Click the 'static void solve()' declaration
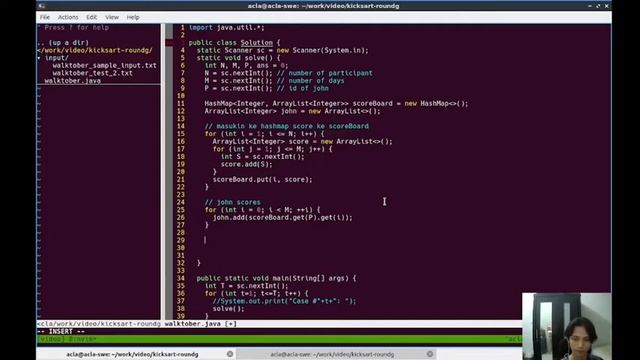Image resolution: width=640 pixels, height=360 pixels. point(238,58)
